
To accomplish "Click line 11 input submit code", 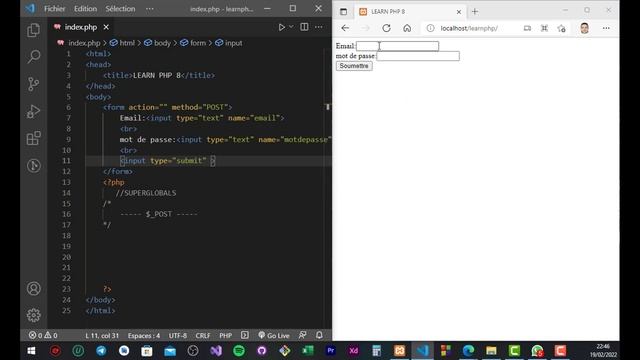I will [167, 161].
